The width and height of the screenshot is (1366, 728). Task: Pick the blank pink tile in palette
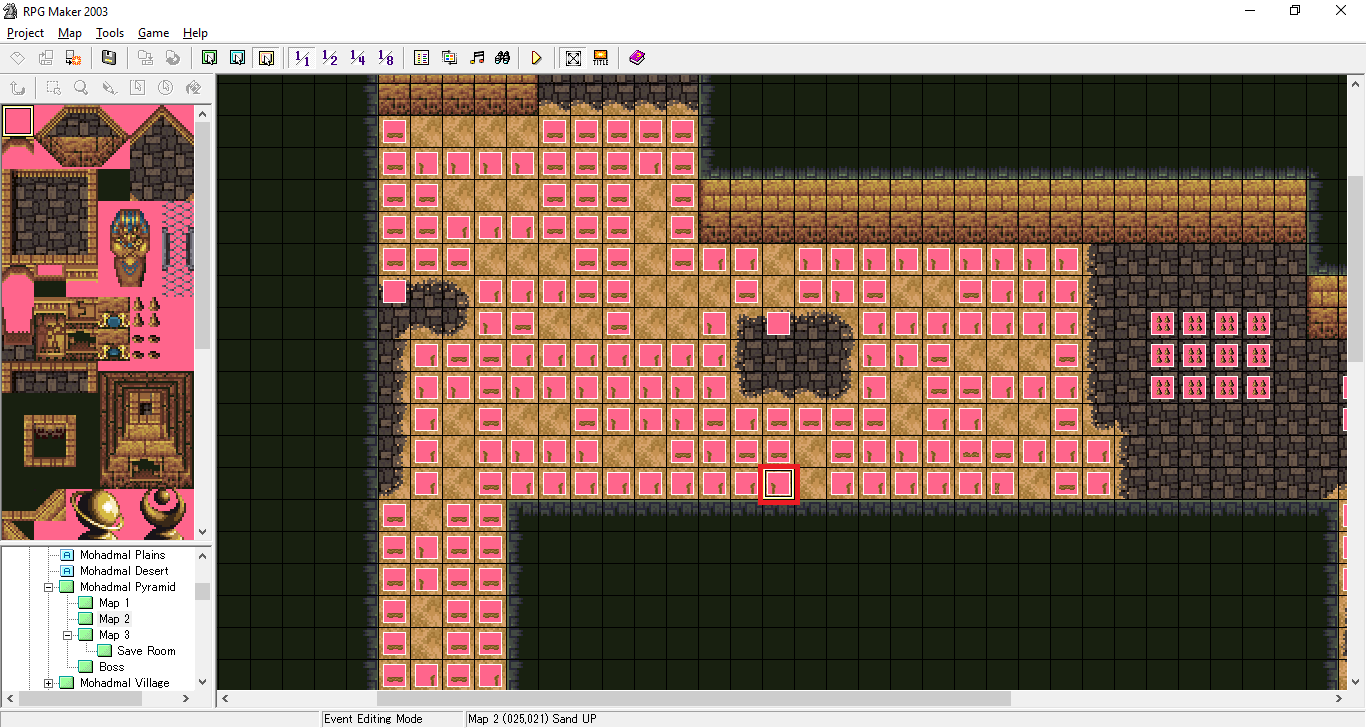(18, 122)
